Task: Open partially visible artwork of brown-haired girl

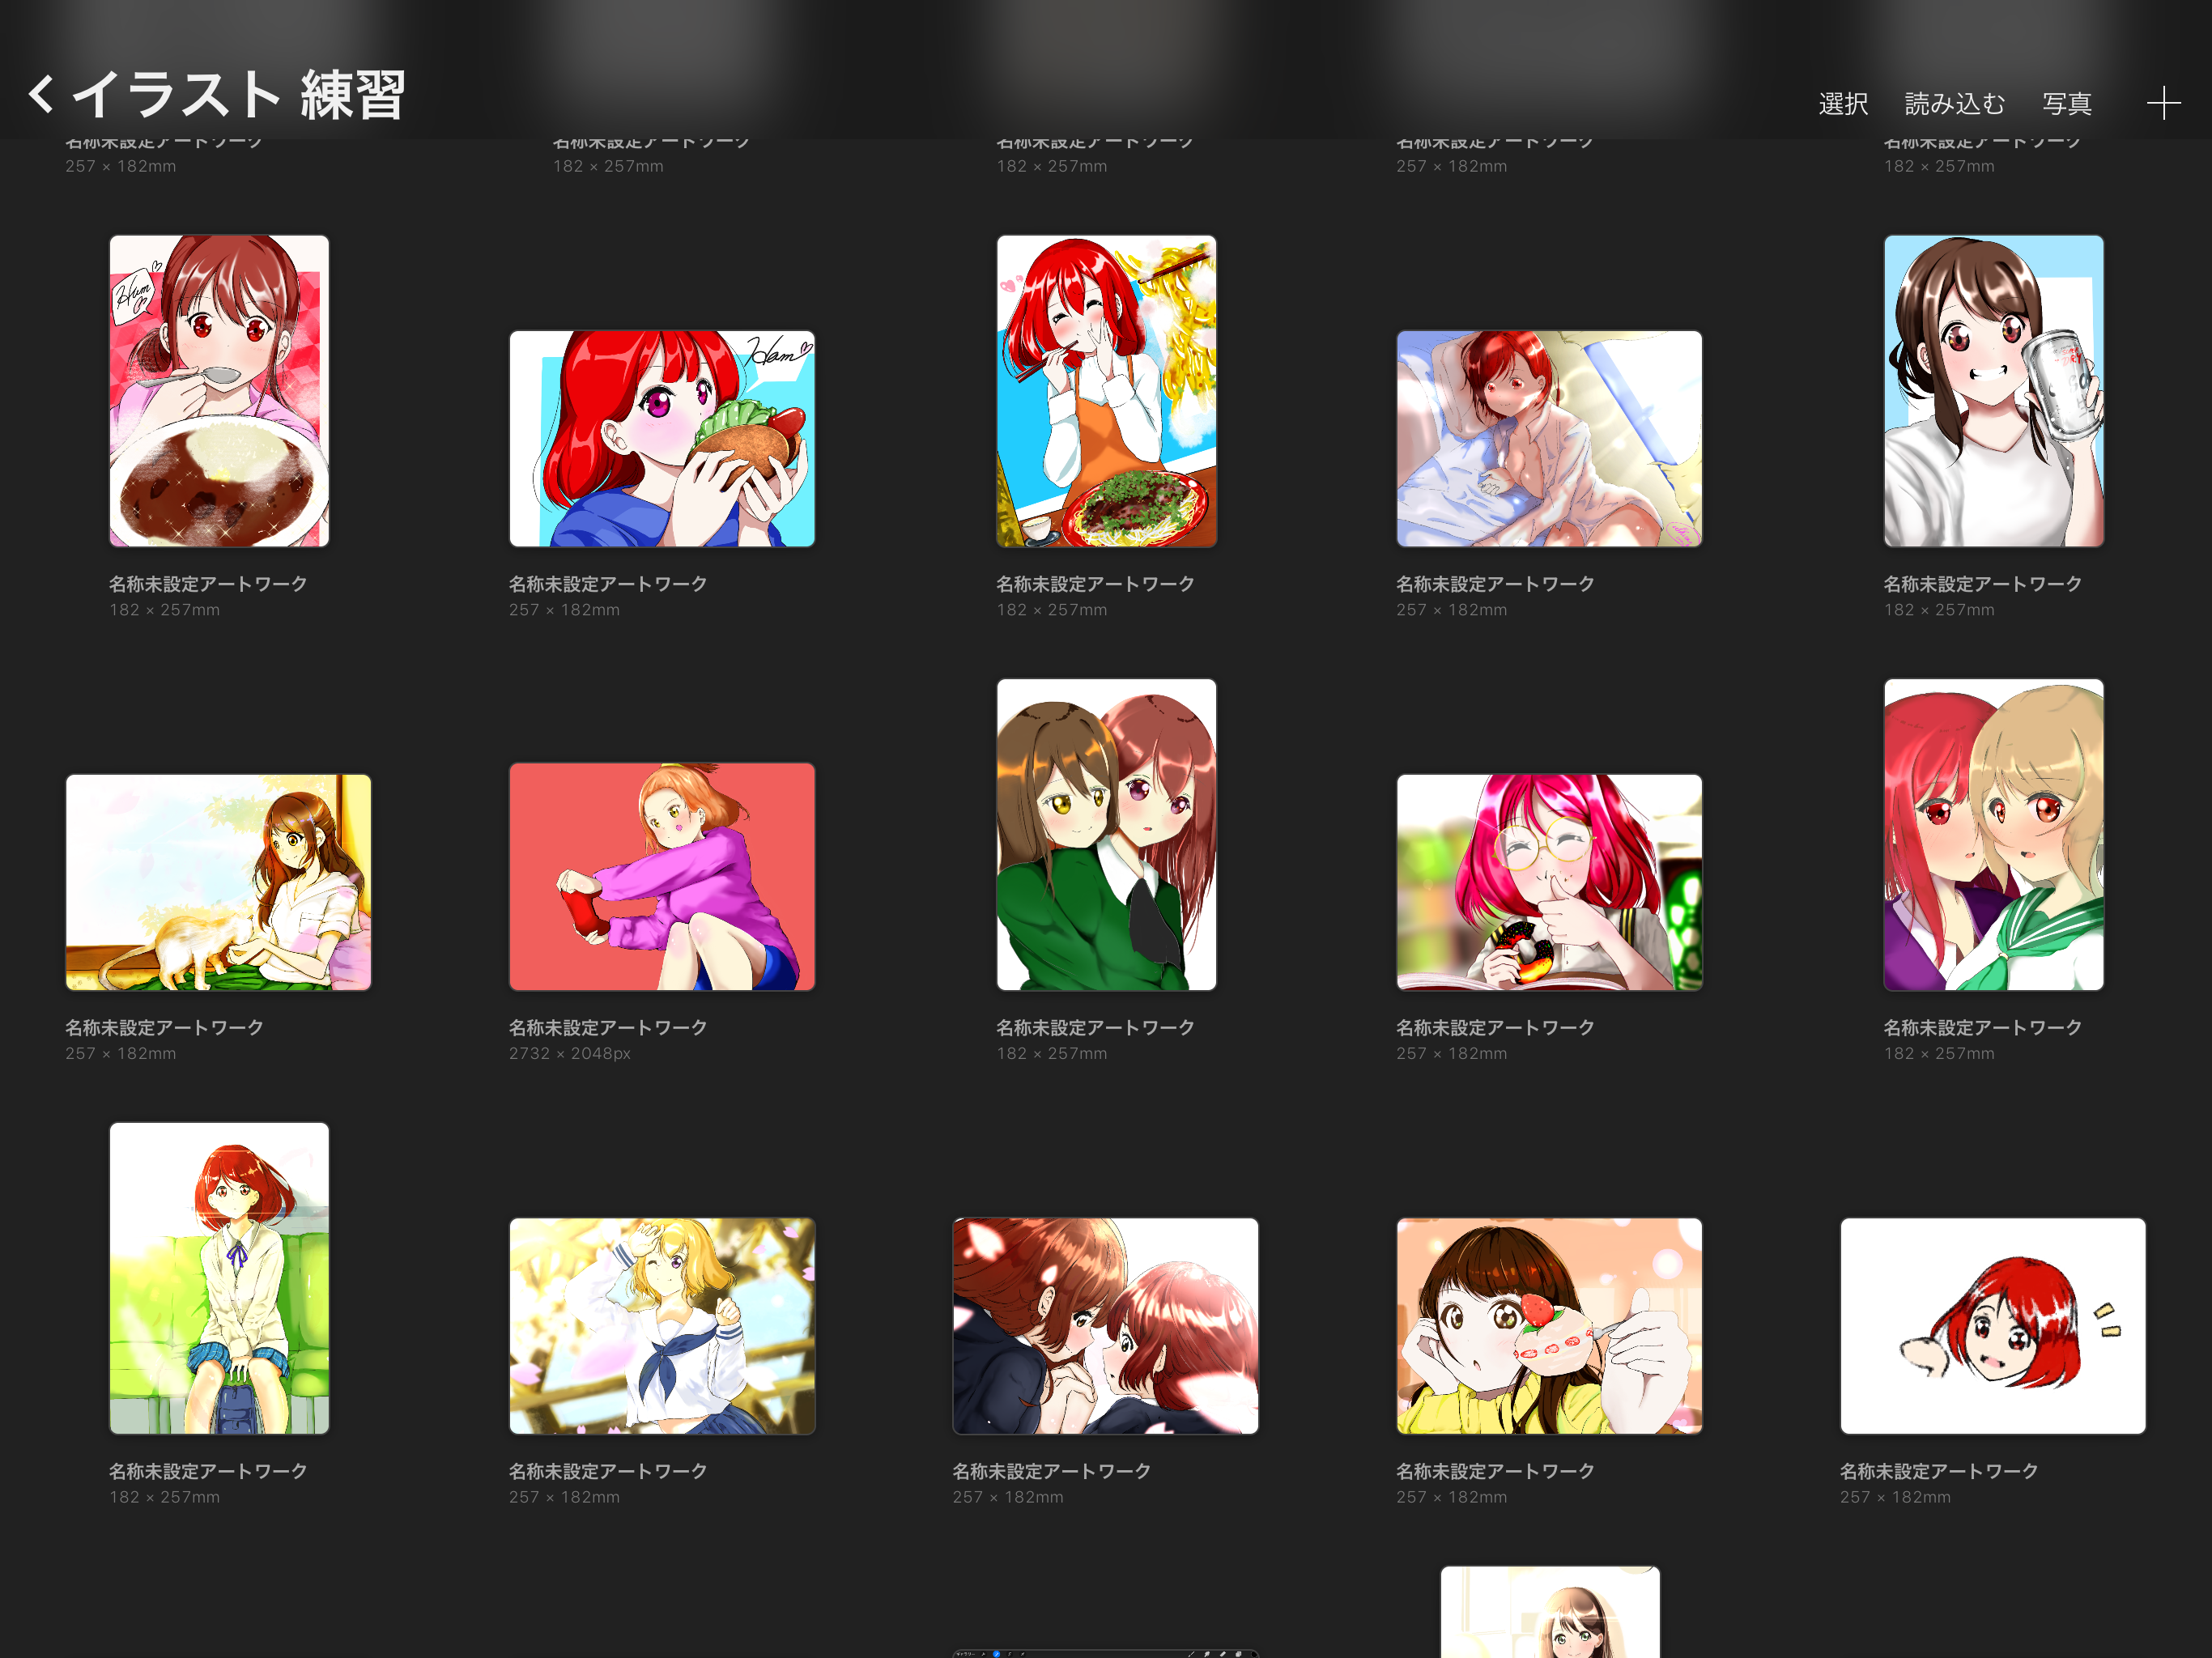Action: click(1550, 1612)
